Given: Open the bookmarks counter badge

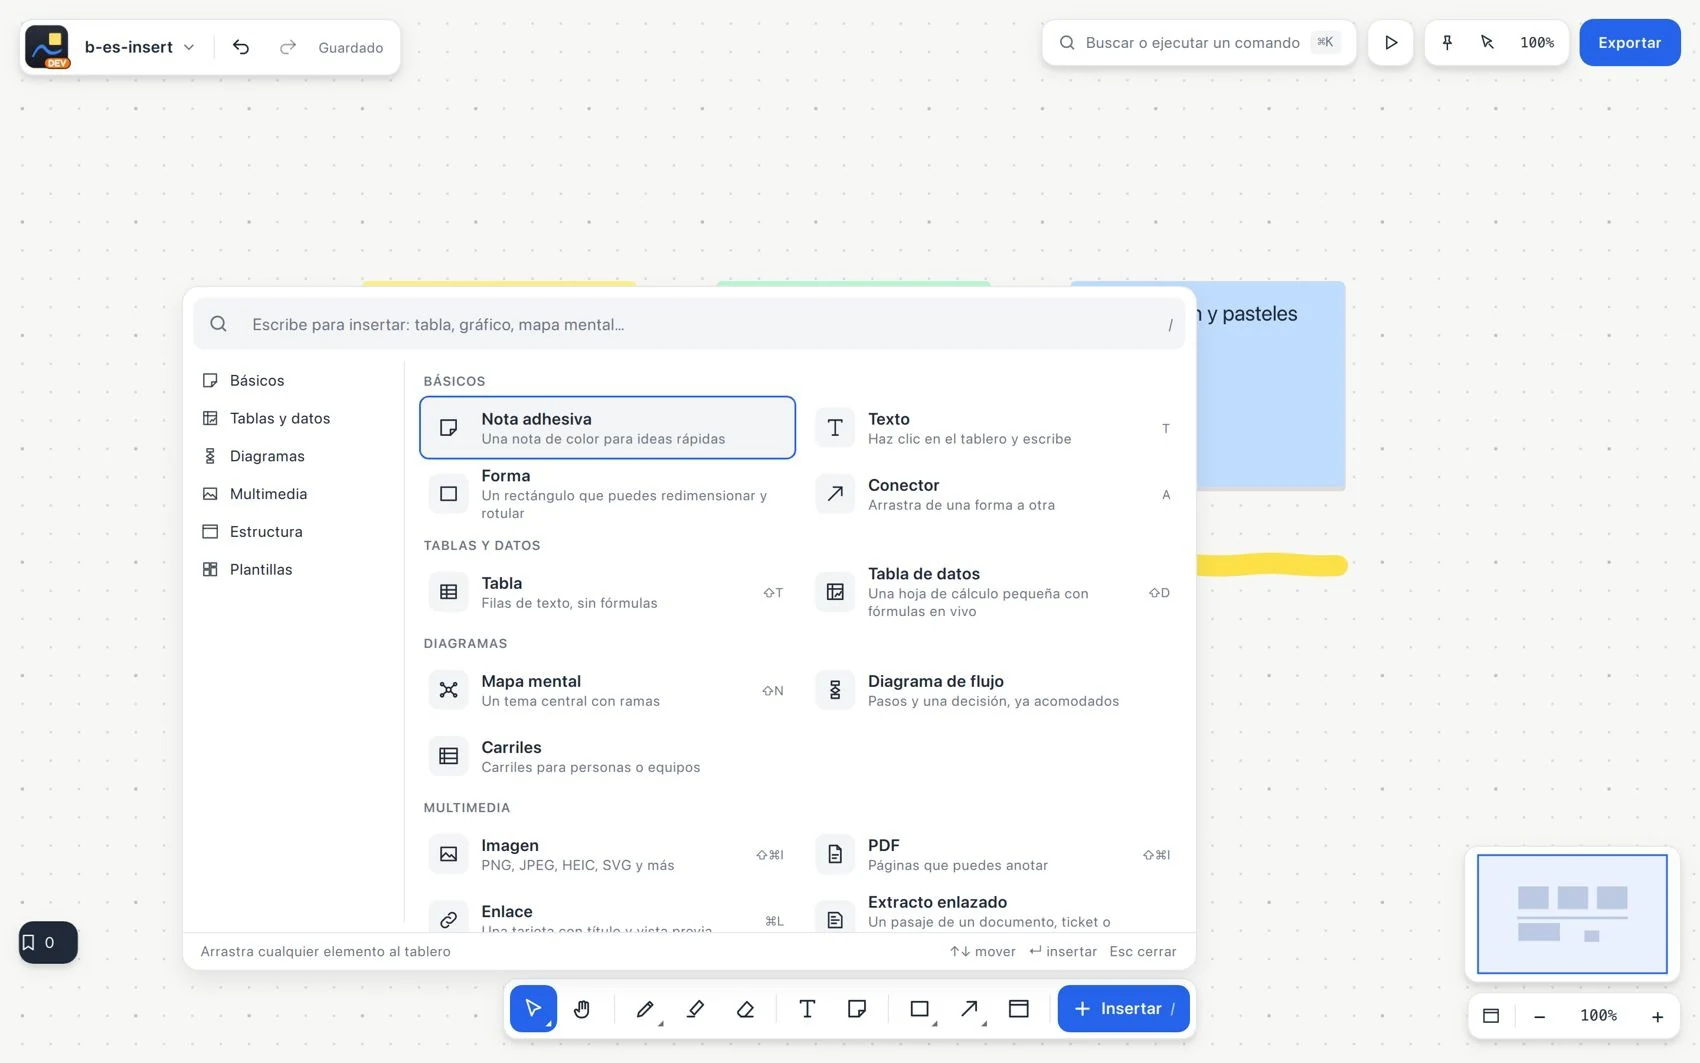Looking at the screenshot, I should point(48,942).
